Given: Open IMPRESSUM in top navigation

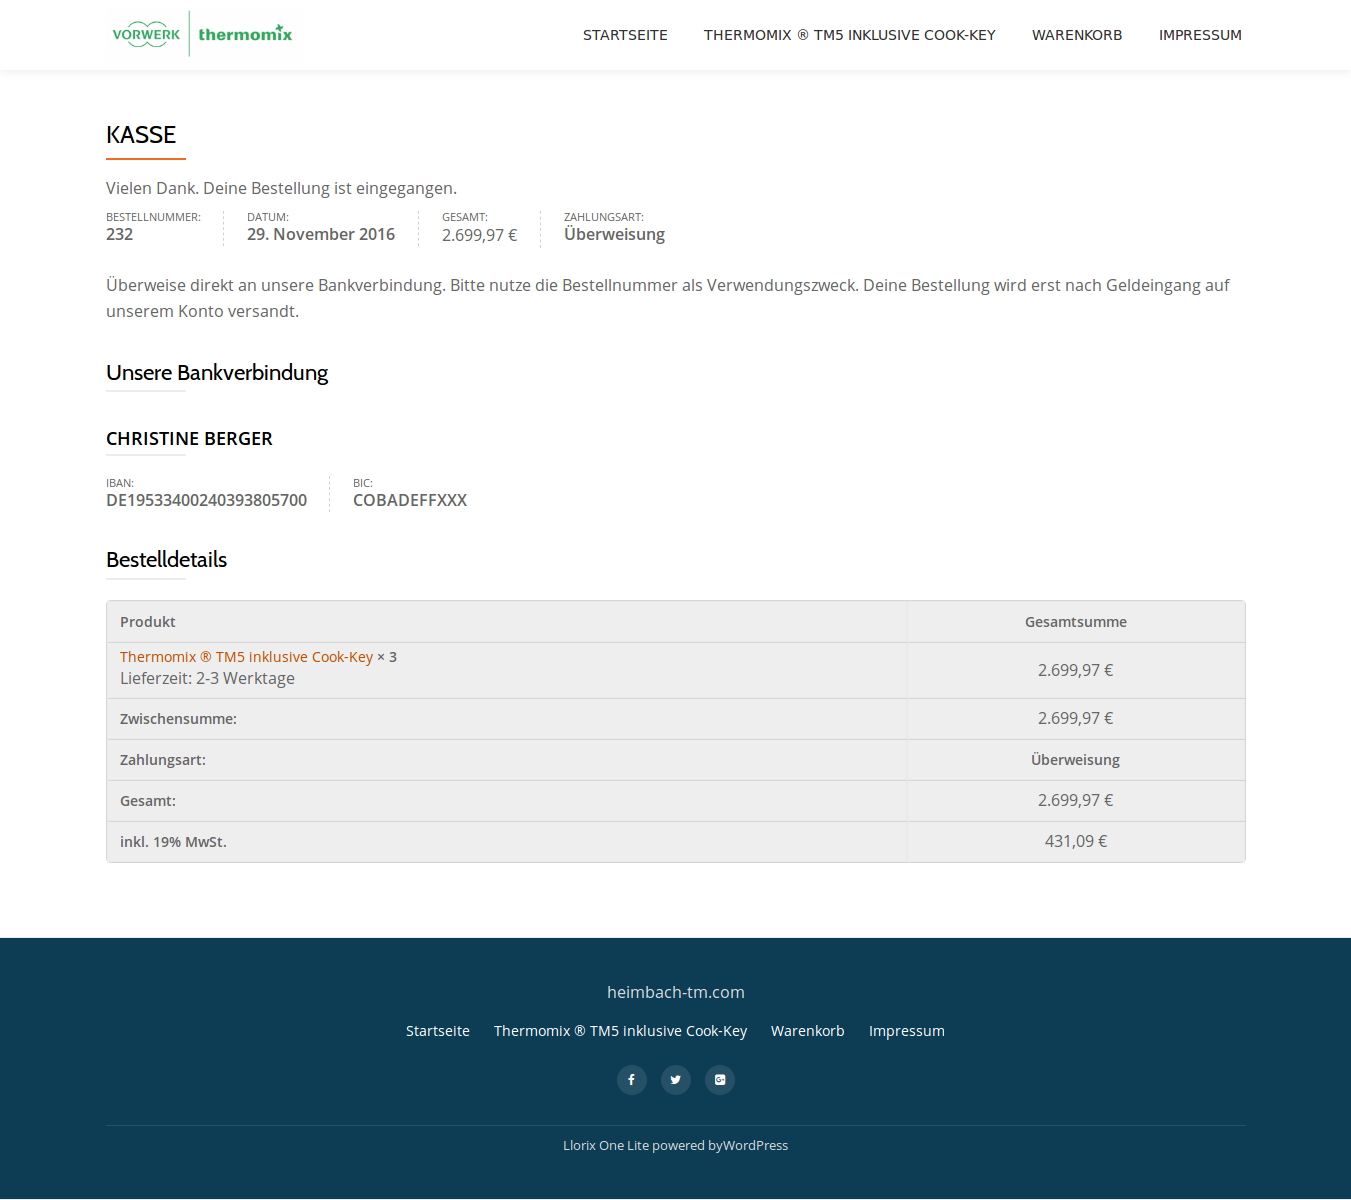Looking at the screenshot, I should pyautogui.click(x=1200, y=35).
